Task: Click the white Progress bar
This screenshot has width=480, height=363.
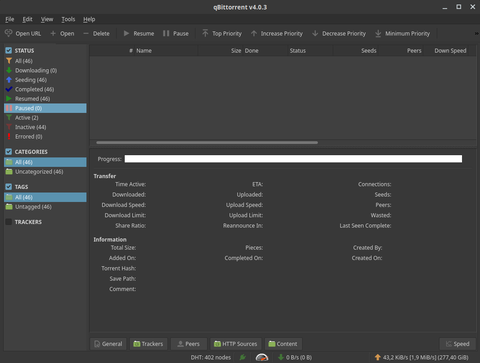Action: [293, 159]
